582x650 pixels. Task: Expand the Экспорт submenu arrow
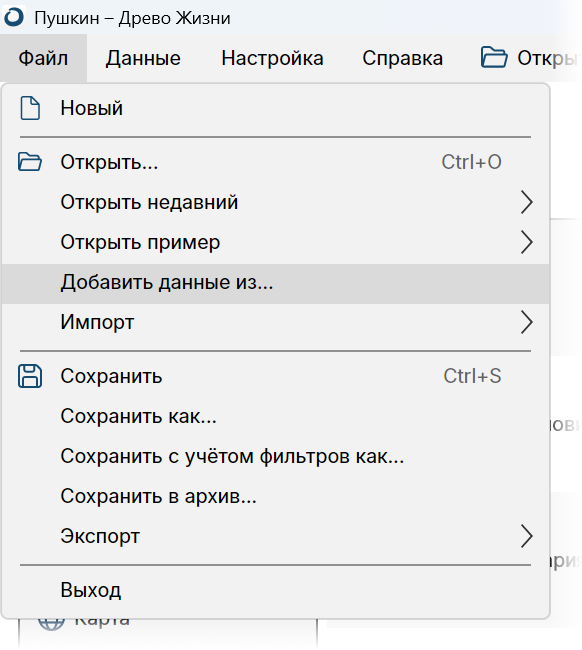[526, 536]
